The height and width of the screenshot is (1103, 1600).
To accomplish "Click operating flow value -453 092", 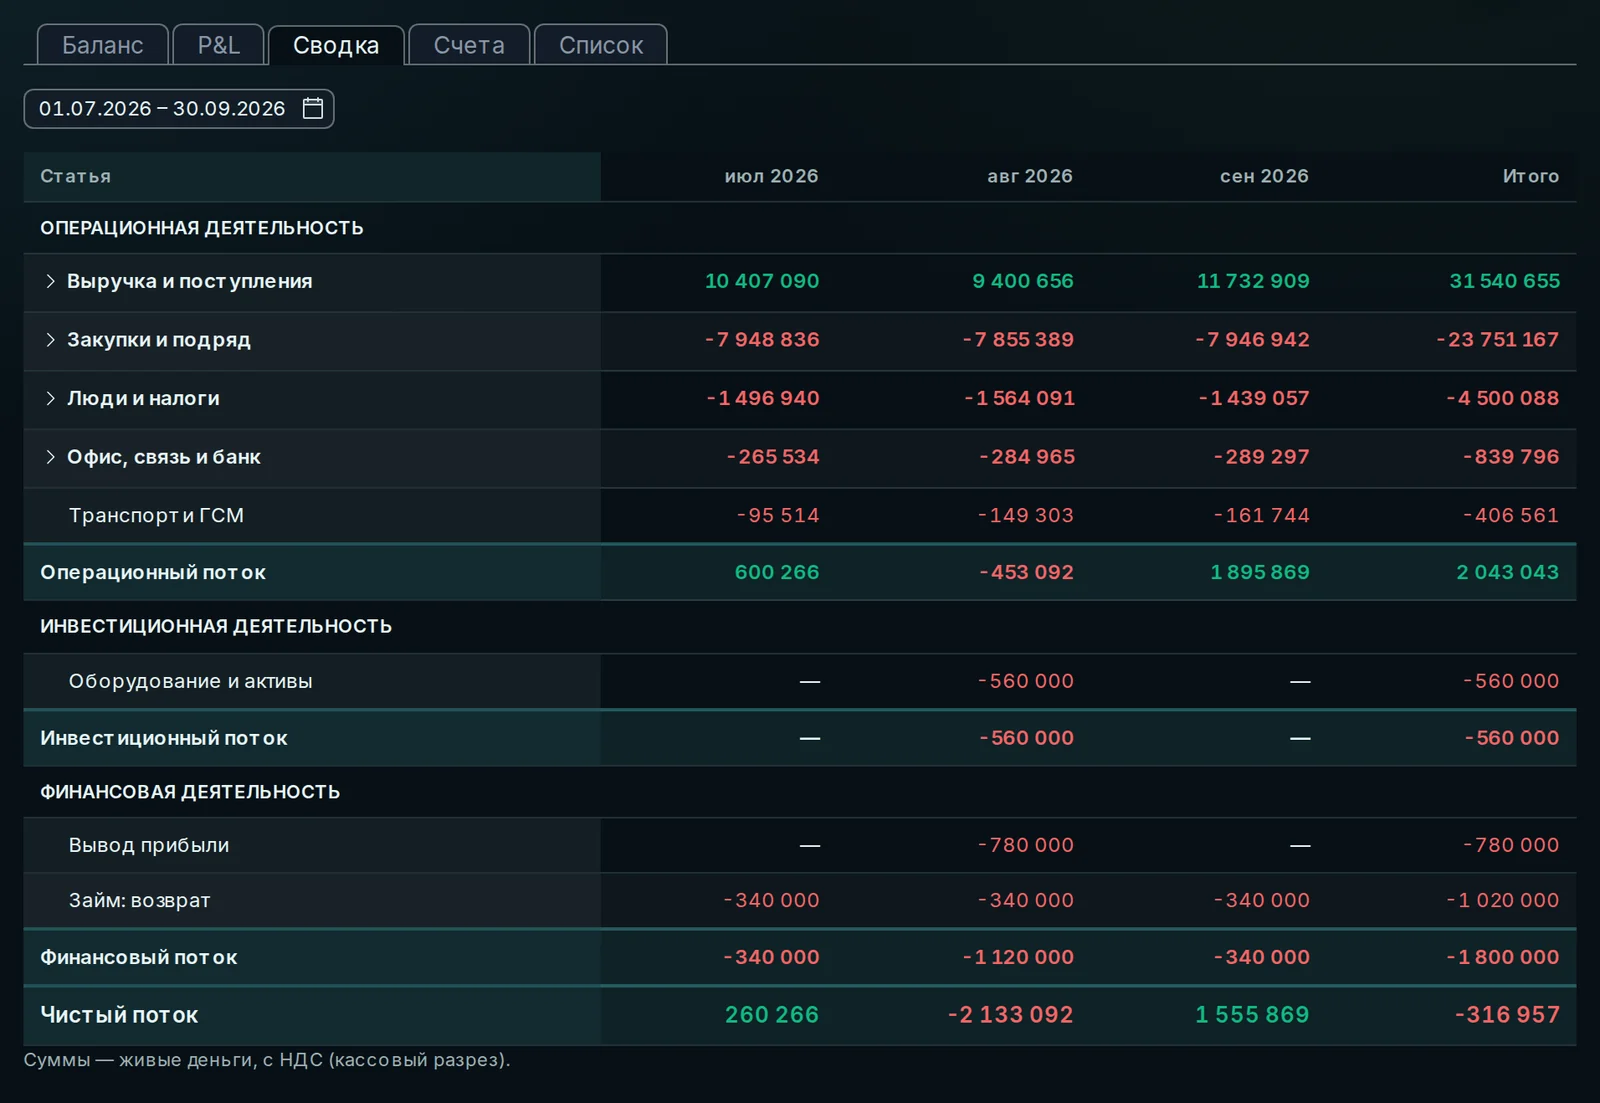I will point(1026,573).
